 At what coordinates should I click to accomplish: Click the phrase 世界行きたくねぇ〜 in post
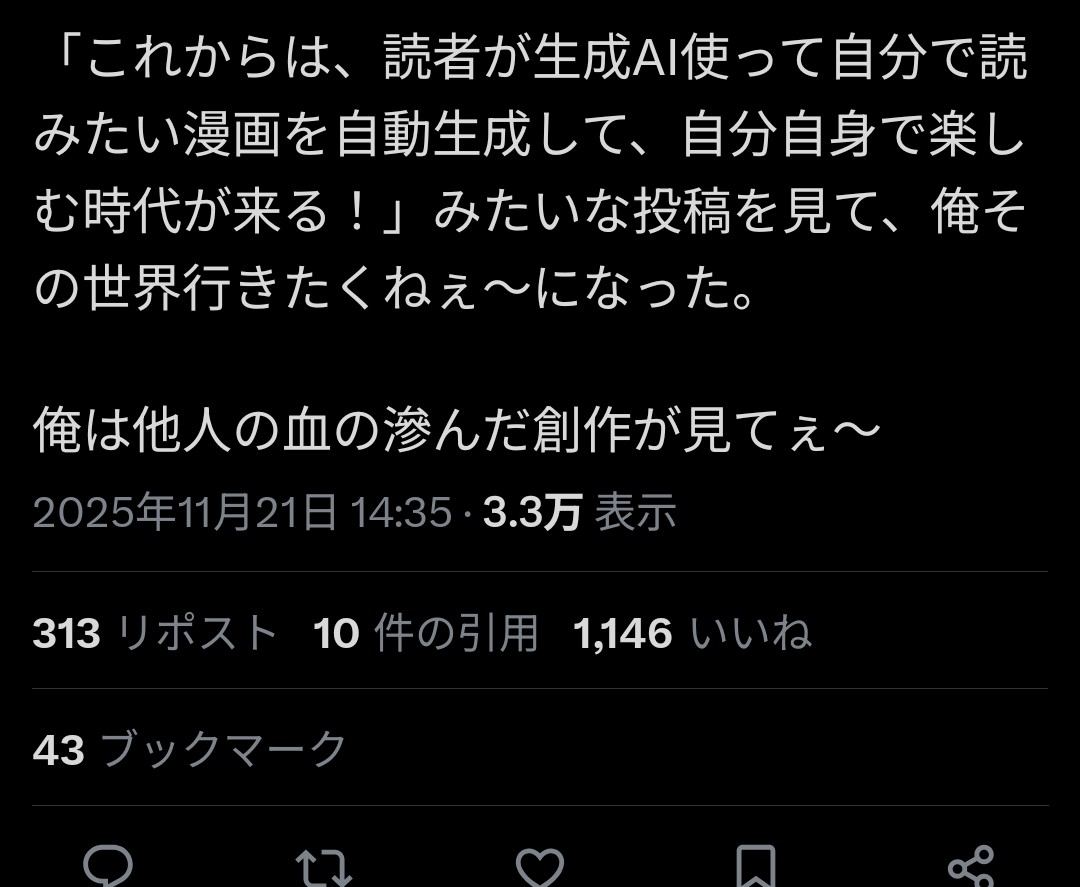309,289
